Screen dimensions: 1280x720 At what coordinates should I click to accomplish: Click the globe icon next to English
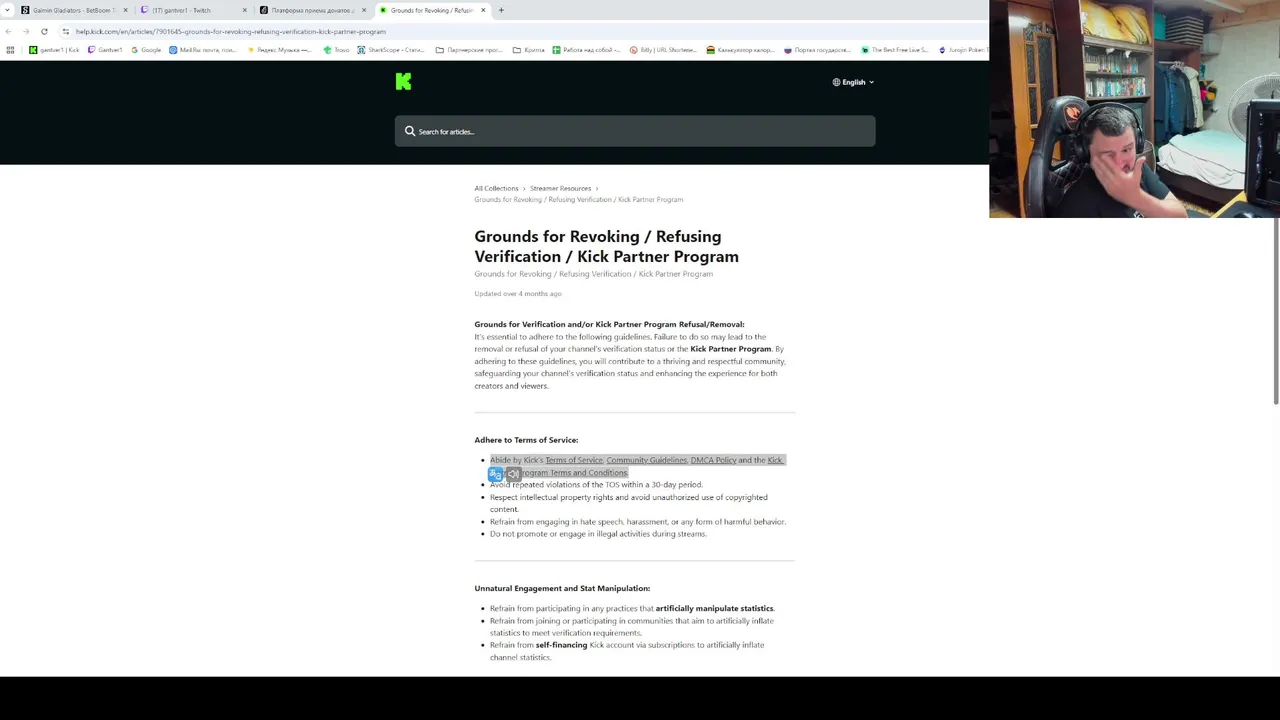coord(836,82)
